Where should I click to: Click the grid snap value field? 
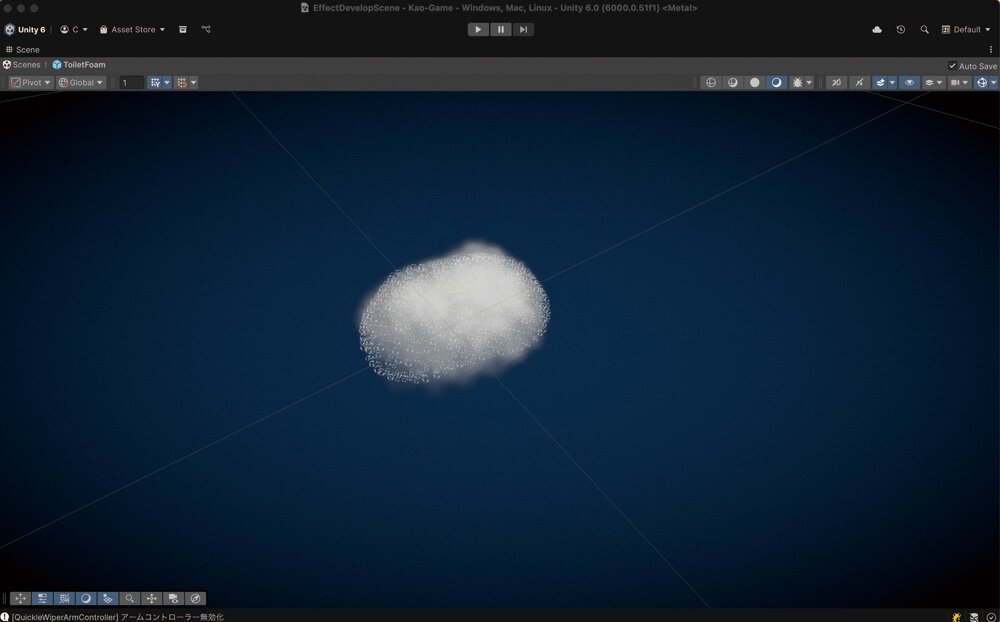point(131,82)
